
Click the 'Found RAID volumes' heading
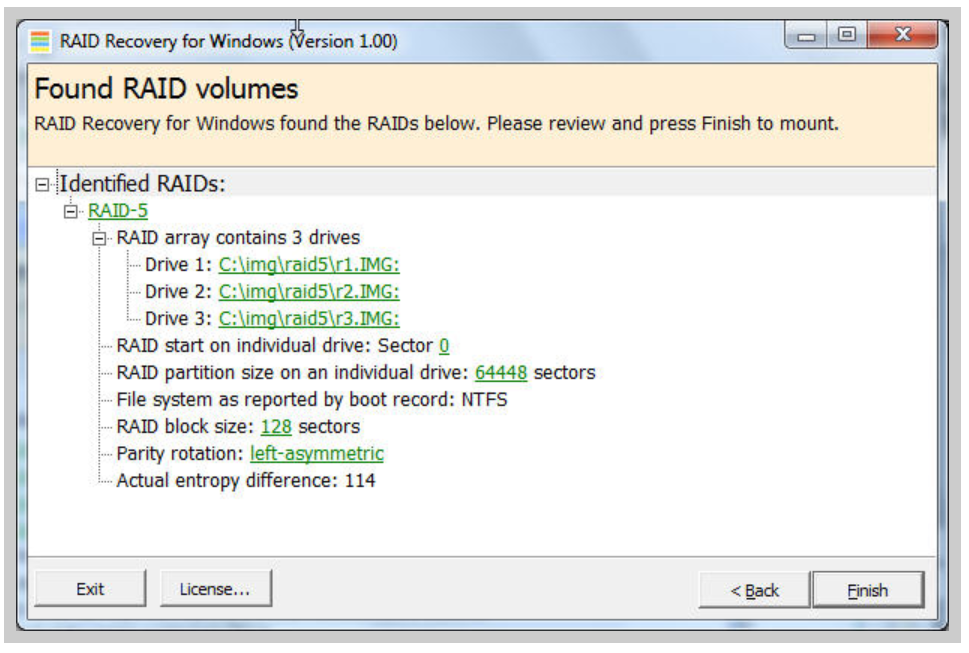(166, 89)
